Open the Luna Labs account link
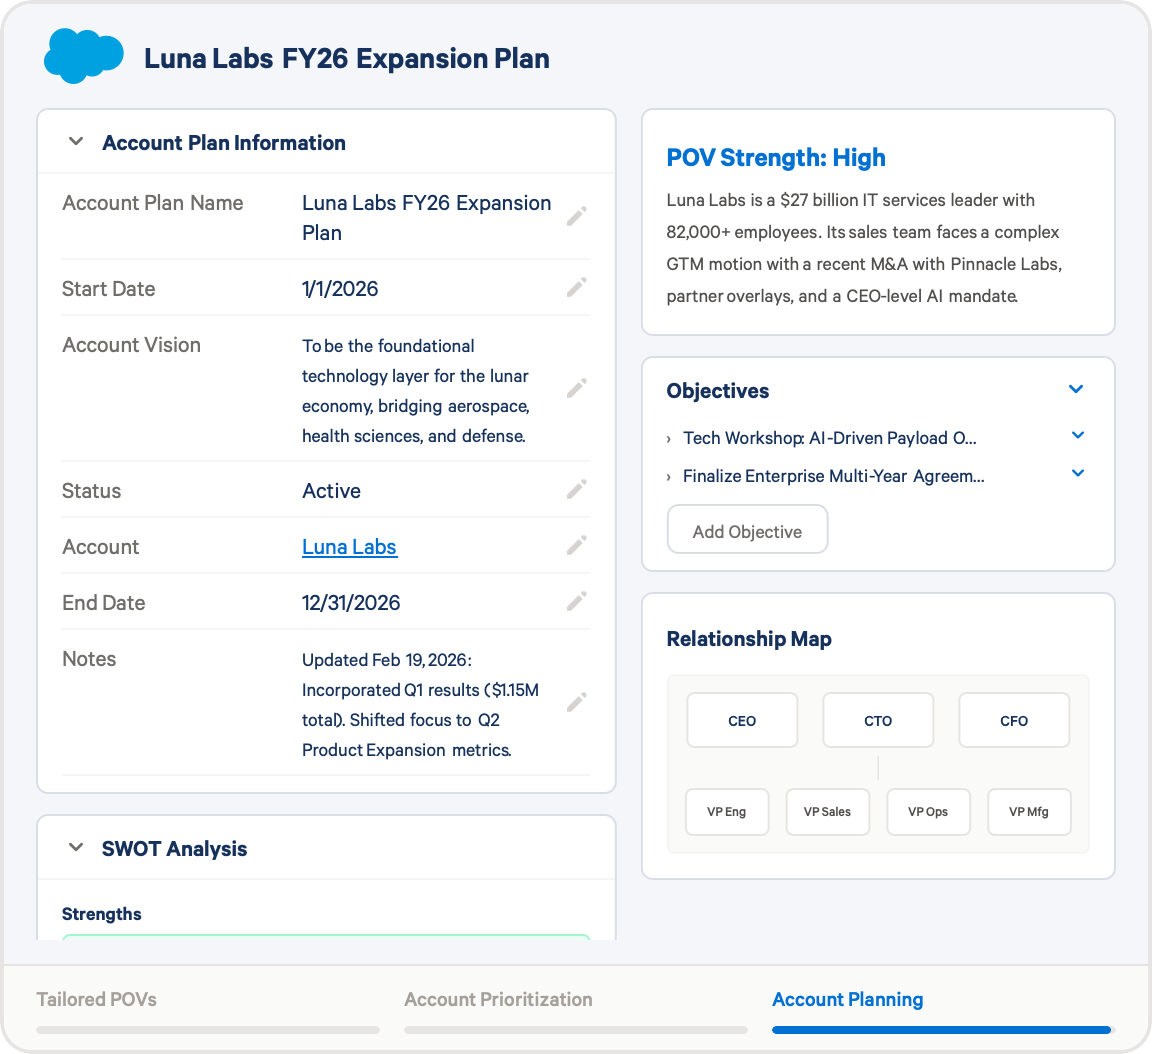Viewport: 1152px width, 1054px height. 349,547
